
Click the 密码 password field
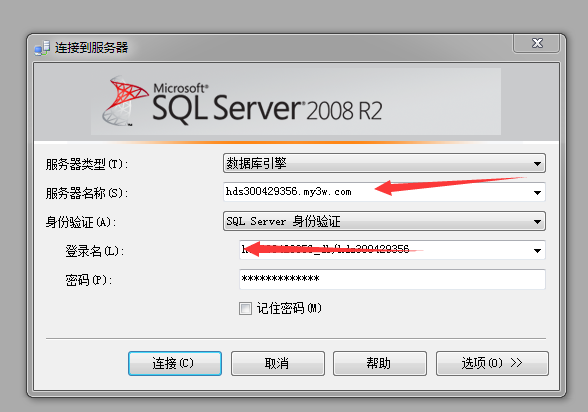(392, 279)
